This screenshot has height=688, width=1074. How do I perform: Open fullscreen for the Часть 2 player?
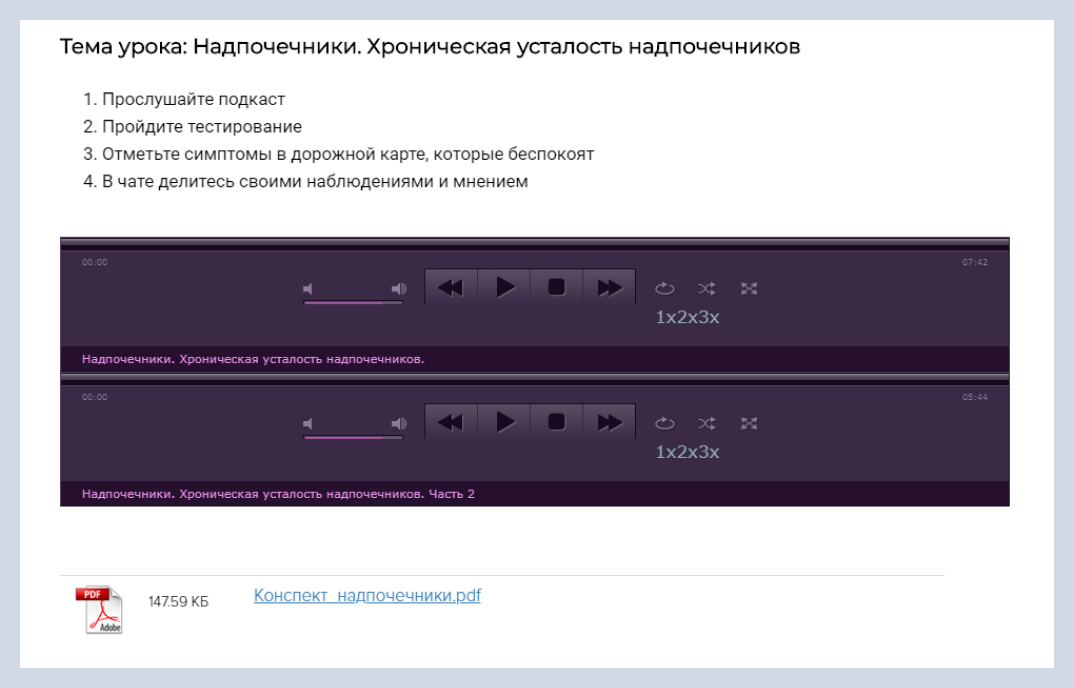click(x=749, y=423)
